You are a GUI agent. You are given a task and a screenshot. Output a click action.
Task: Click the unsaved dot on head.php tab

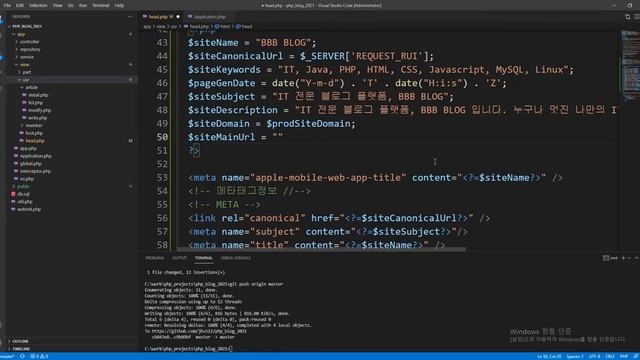click(x=178, y=17)
